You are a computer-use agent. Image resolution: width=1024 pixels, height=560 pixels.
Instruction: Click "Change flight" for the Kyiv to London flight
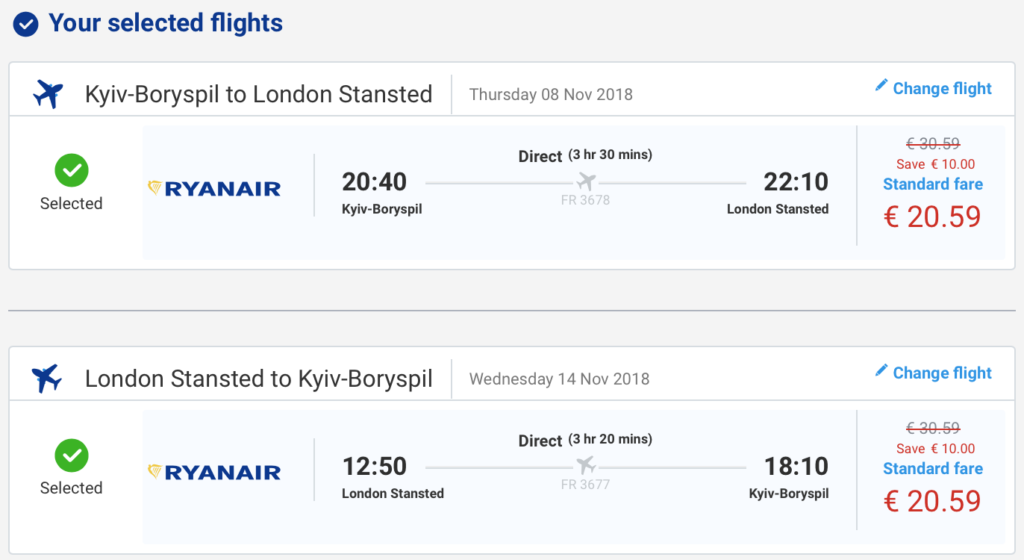point(942,88)
